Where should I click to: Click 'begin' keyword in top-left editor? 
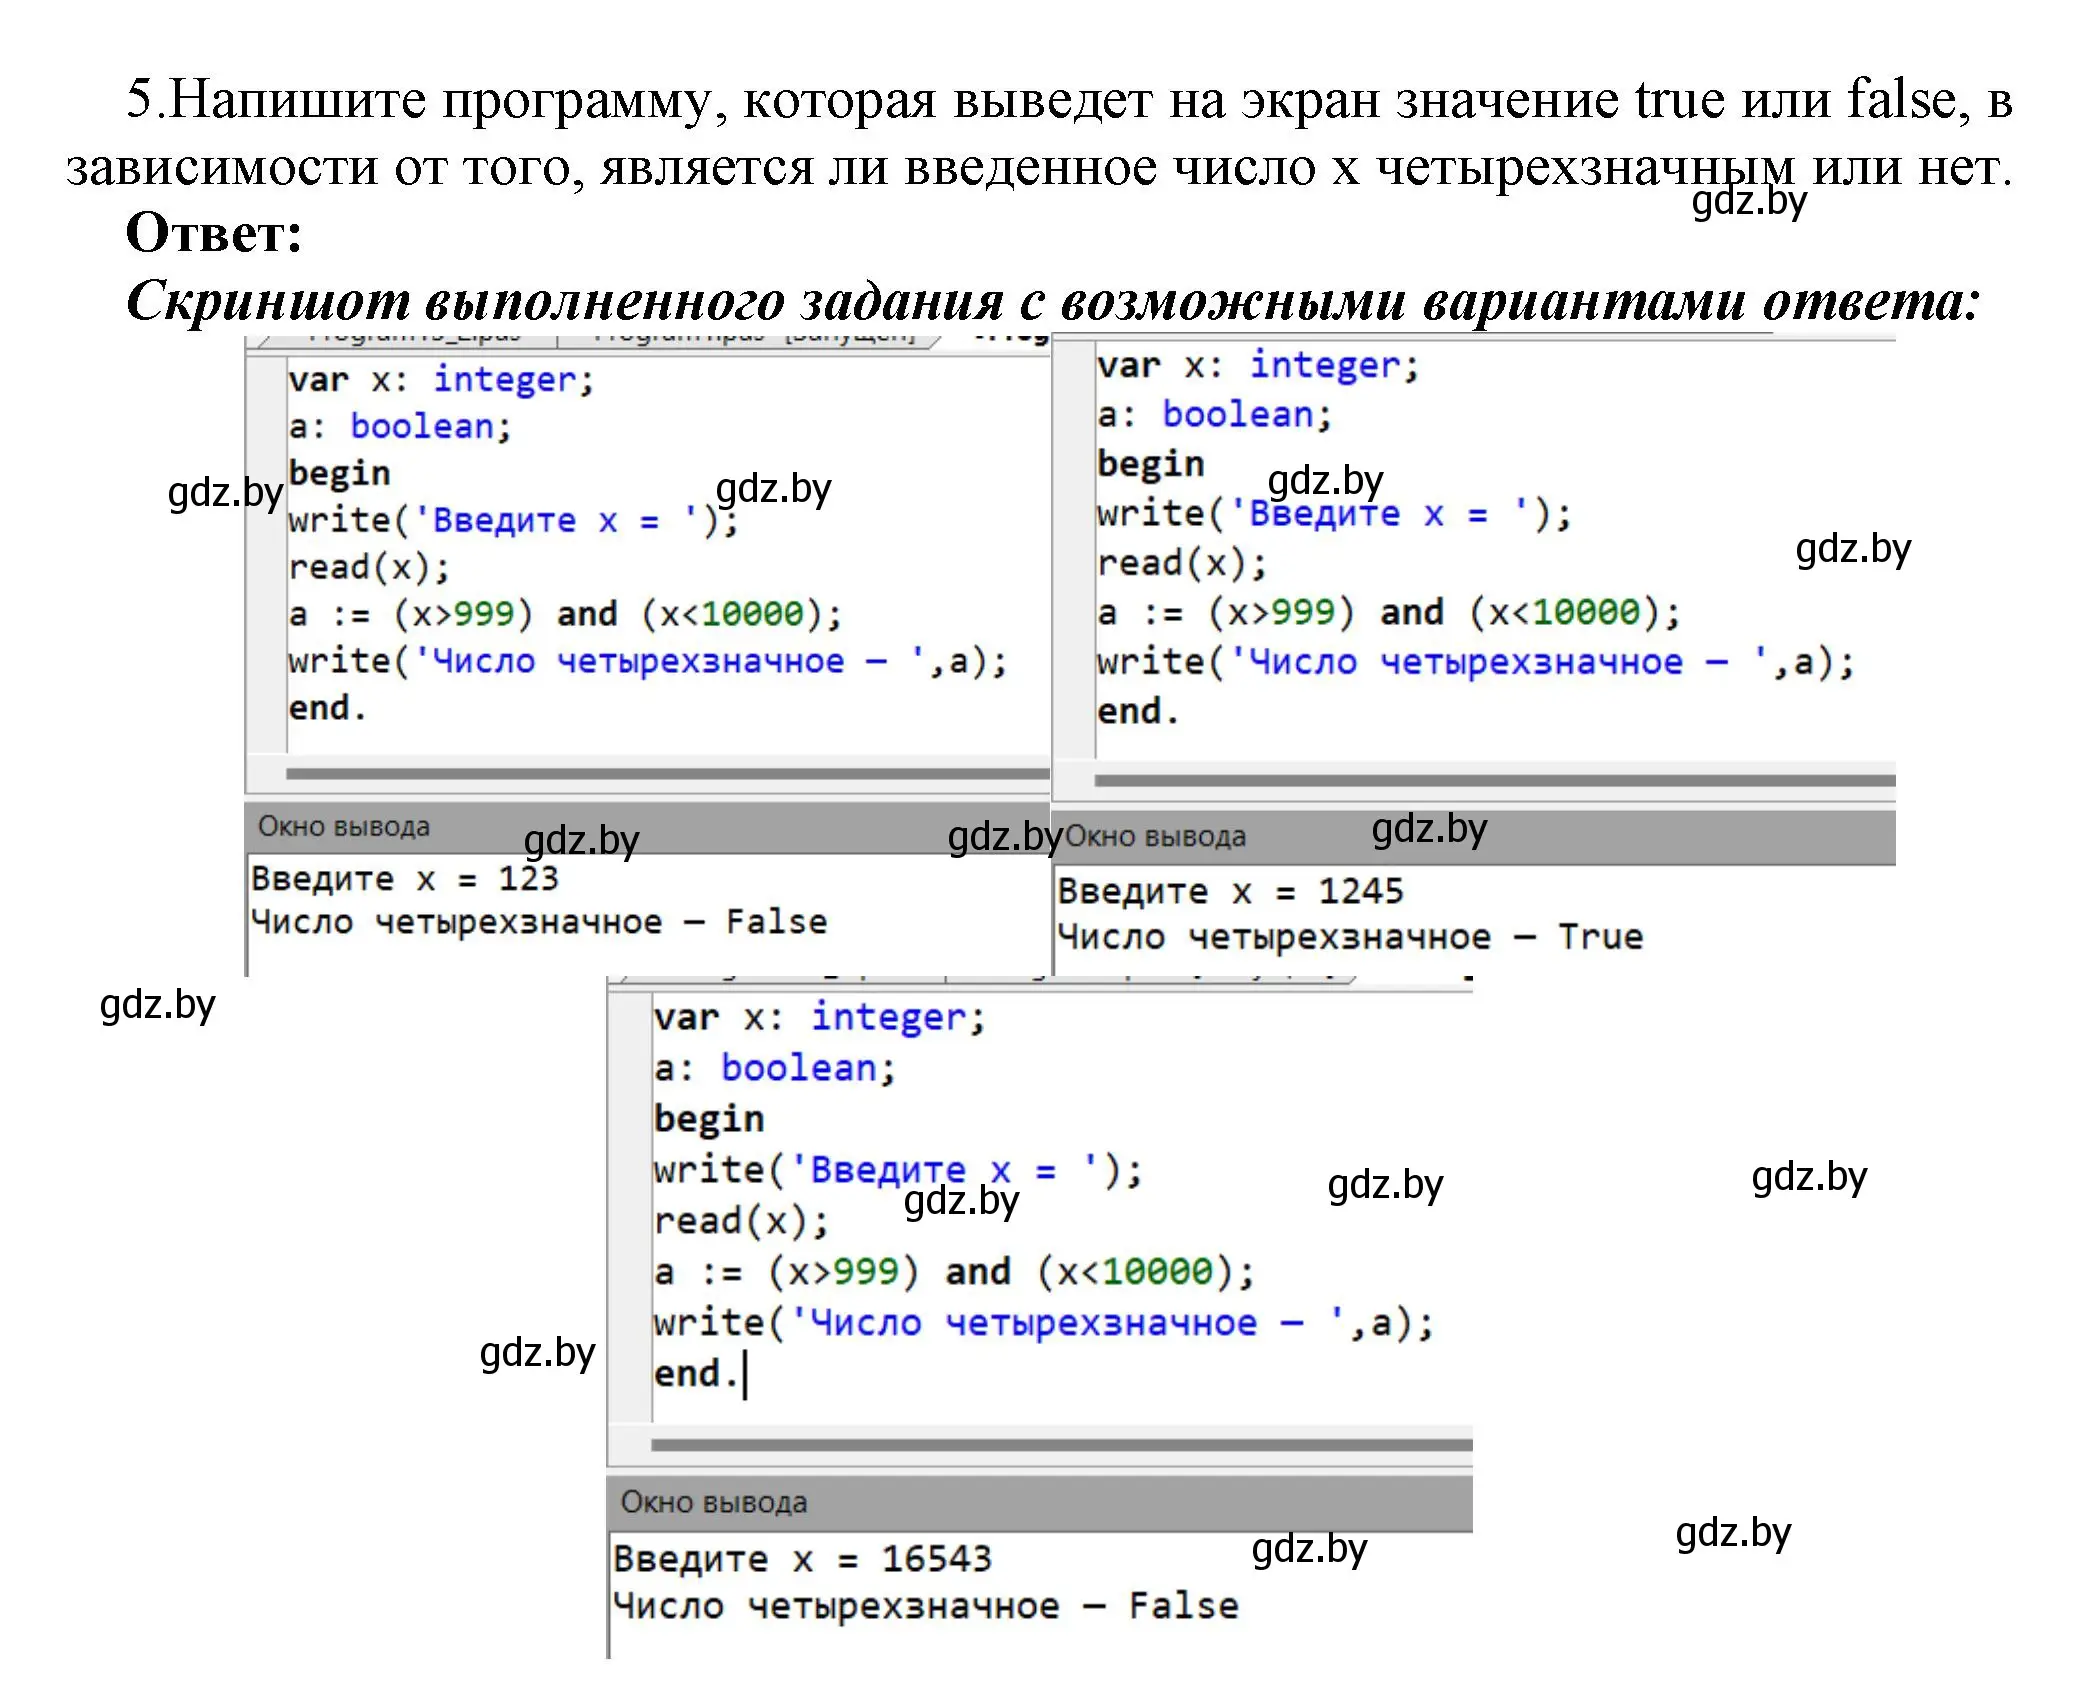tap(339, 473)
